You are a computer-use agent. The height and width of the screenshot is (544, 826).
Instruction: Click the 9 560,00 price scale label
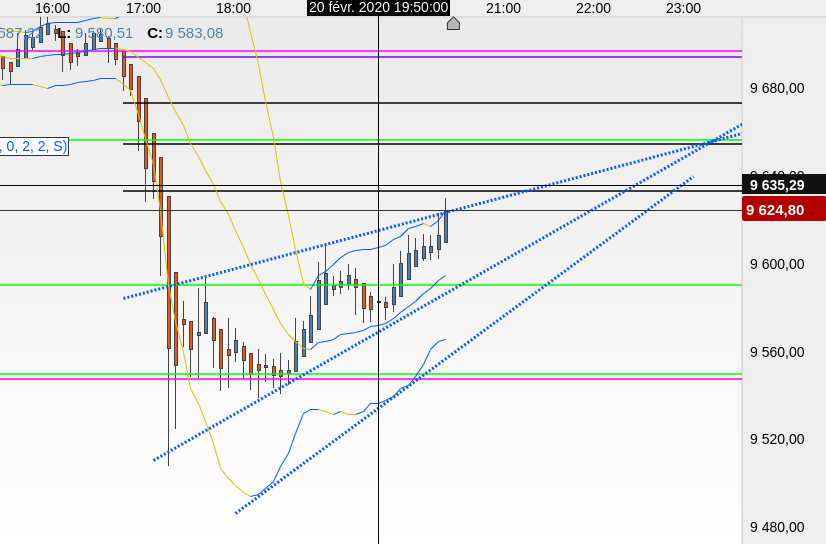777,352
